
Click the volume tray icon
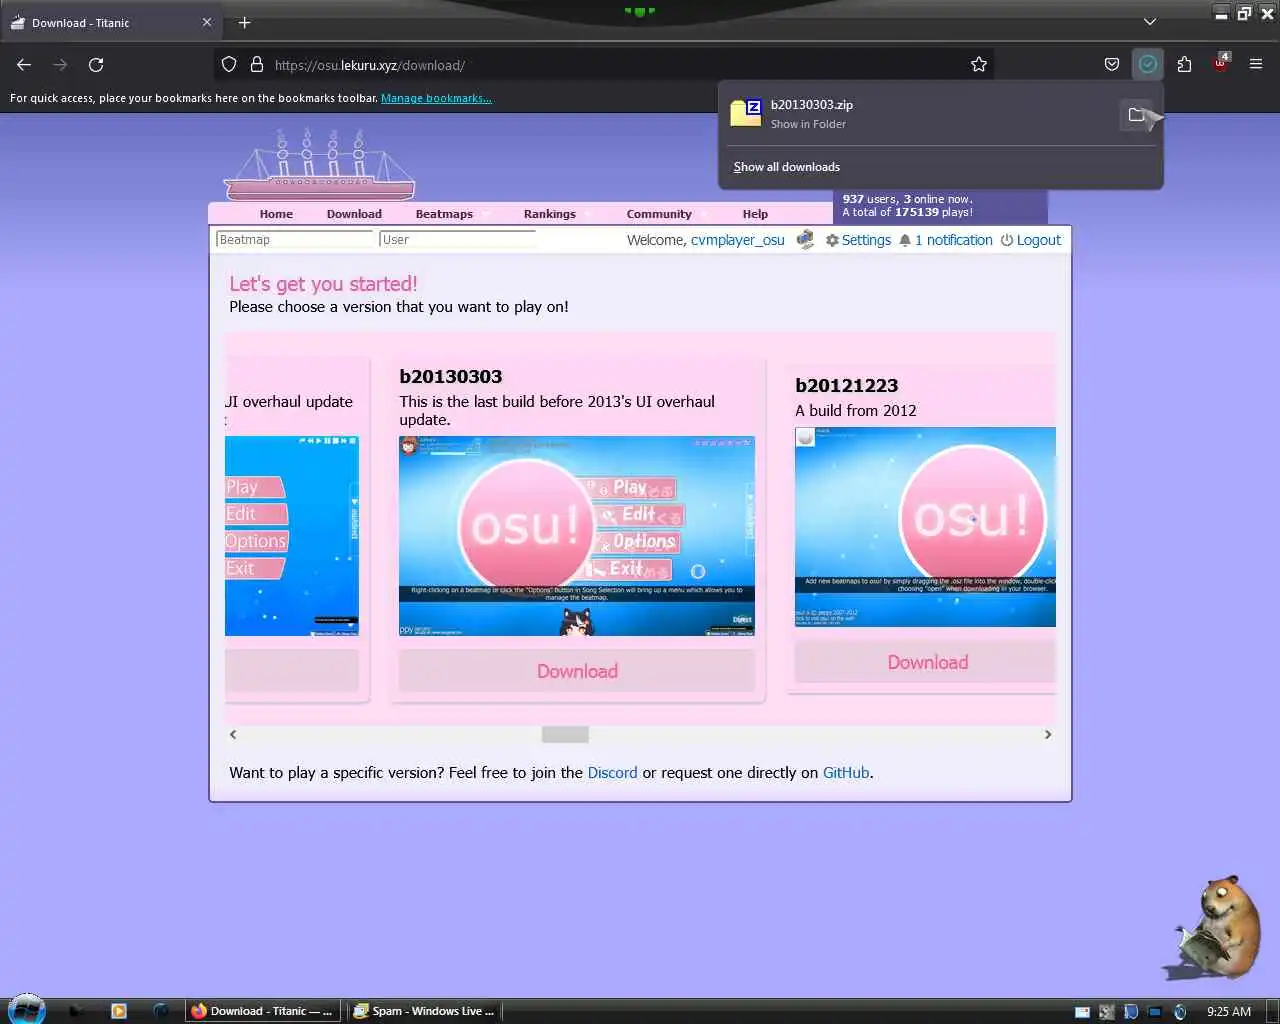tap(1180, 1012)
